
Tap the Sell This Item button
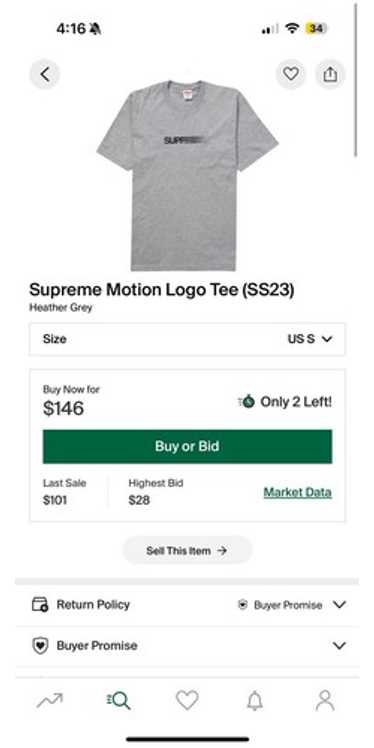pyautogui.click(x=187, y=551)
